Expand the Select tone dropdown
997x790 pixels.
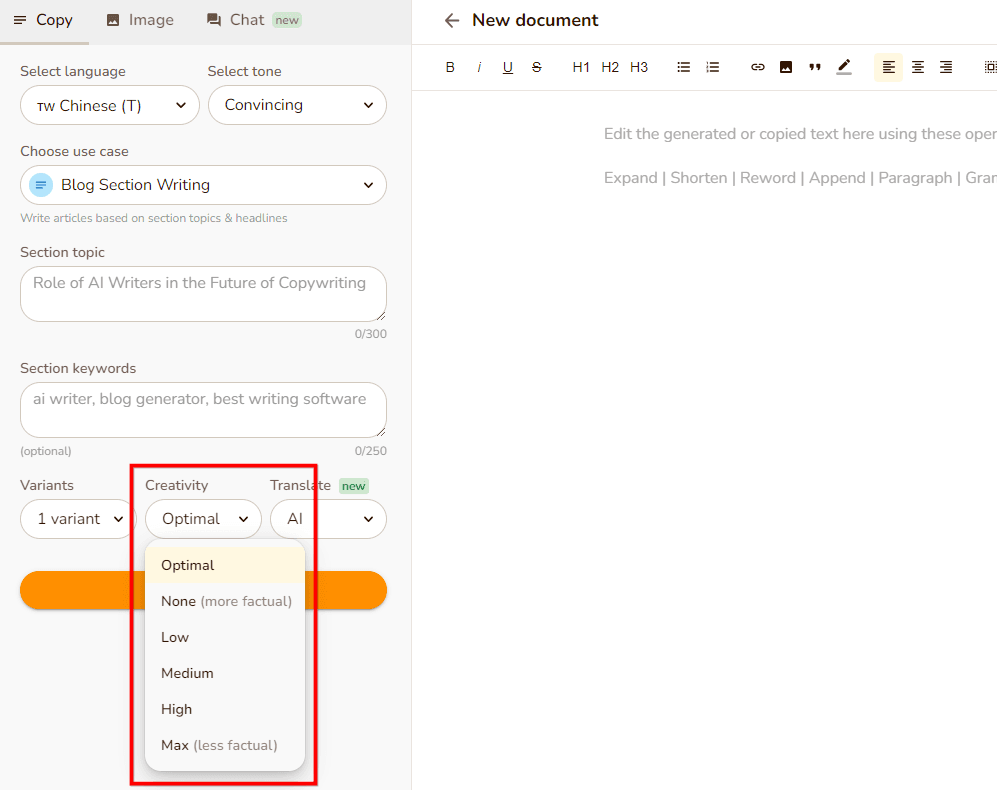297,105
